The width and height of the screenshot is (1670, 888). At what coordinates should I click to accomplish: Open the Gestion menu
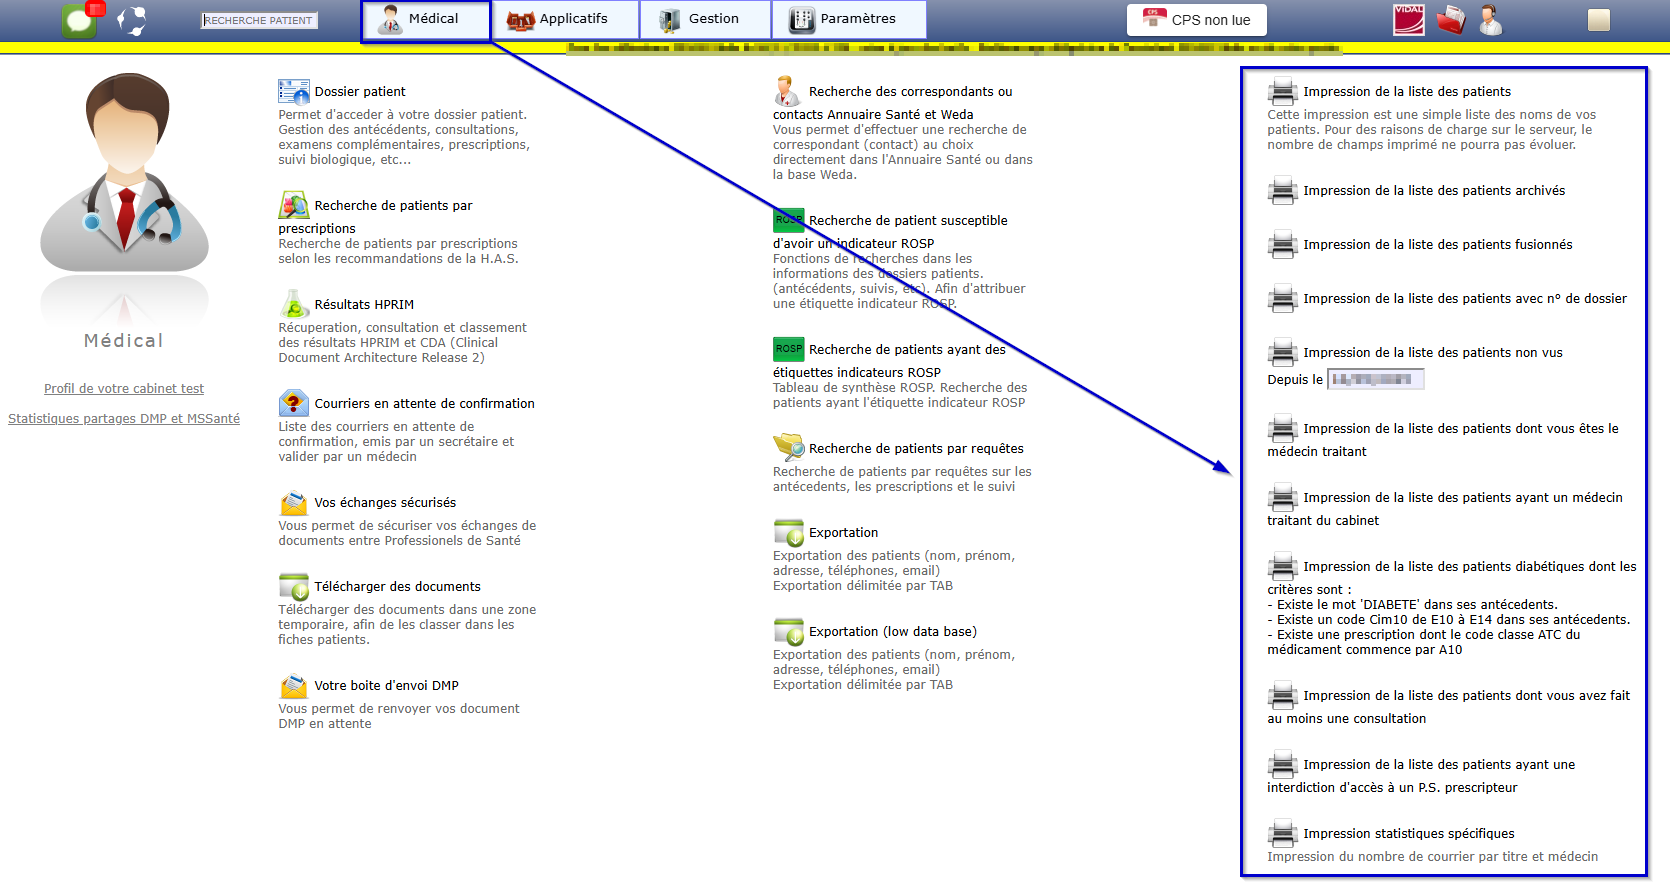(x=705, y=19)
